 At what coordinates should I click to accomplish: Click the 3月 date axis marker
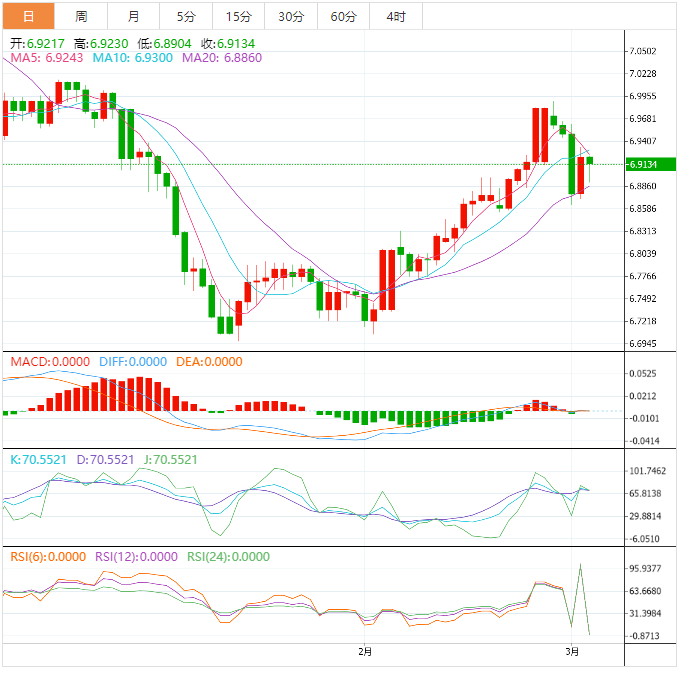(572, 651)
